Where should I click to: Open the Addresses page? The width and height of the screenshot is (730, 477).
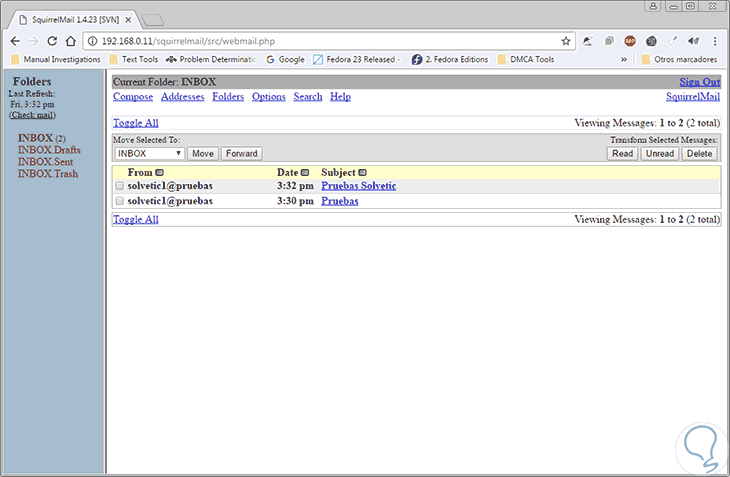click(182, 97)
